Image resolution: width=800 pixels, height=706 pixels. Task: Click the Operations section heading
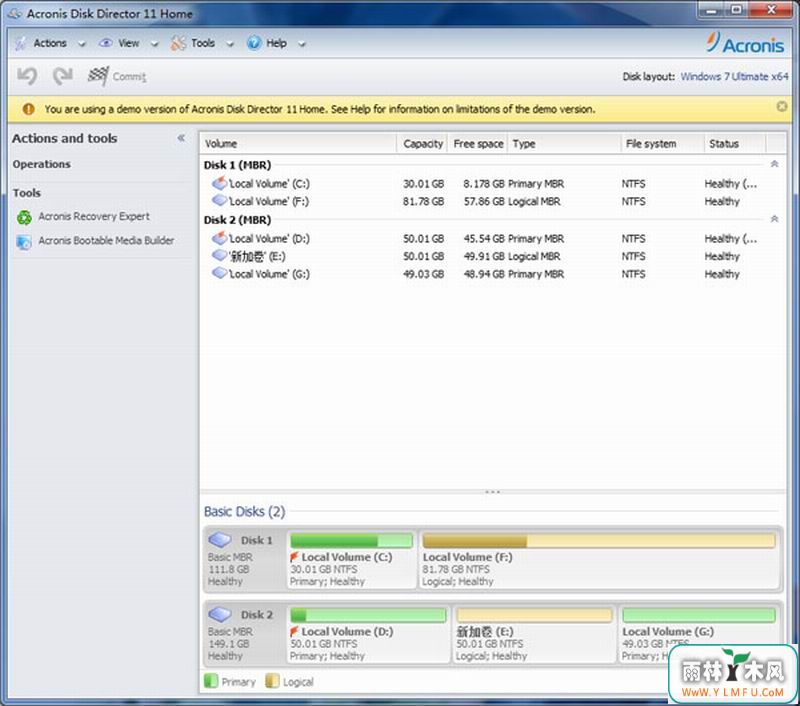pos(42,164)
